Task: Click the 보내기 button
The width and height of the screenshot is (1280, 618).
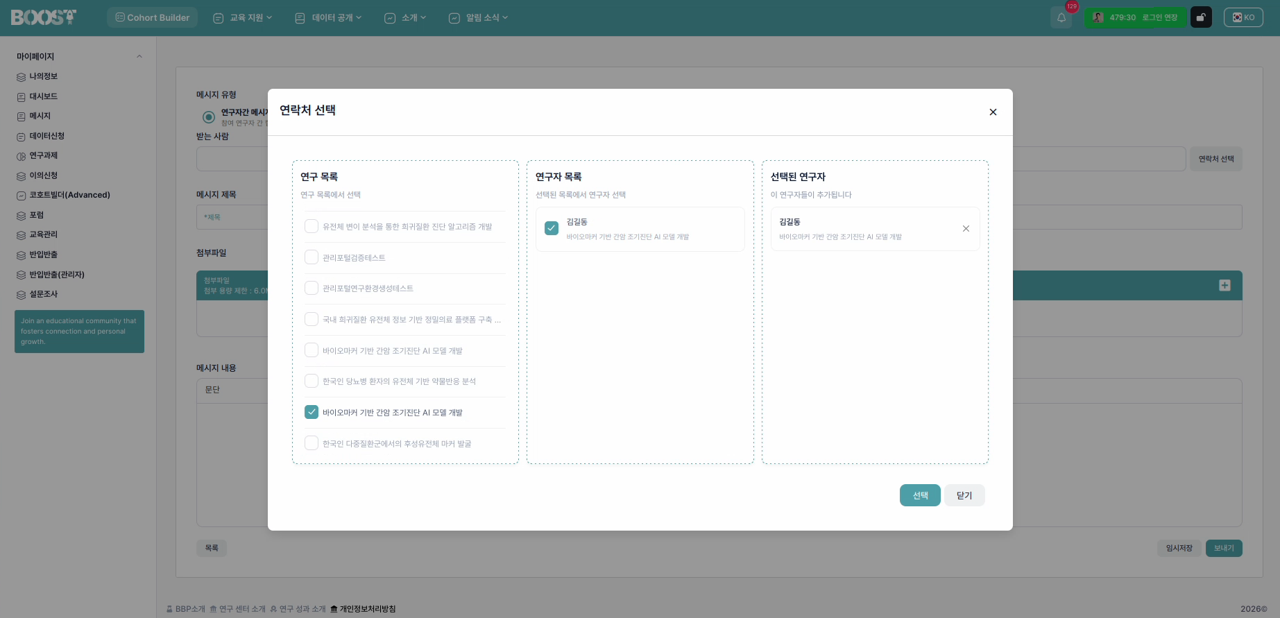Action: (x=1224, y=548)
